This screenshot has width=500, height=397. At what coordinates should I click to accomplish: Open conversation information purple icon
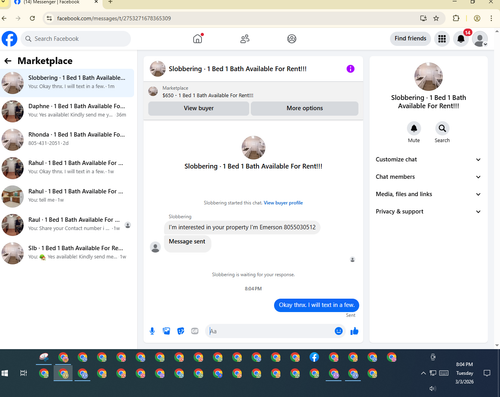coord(350,69)
